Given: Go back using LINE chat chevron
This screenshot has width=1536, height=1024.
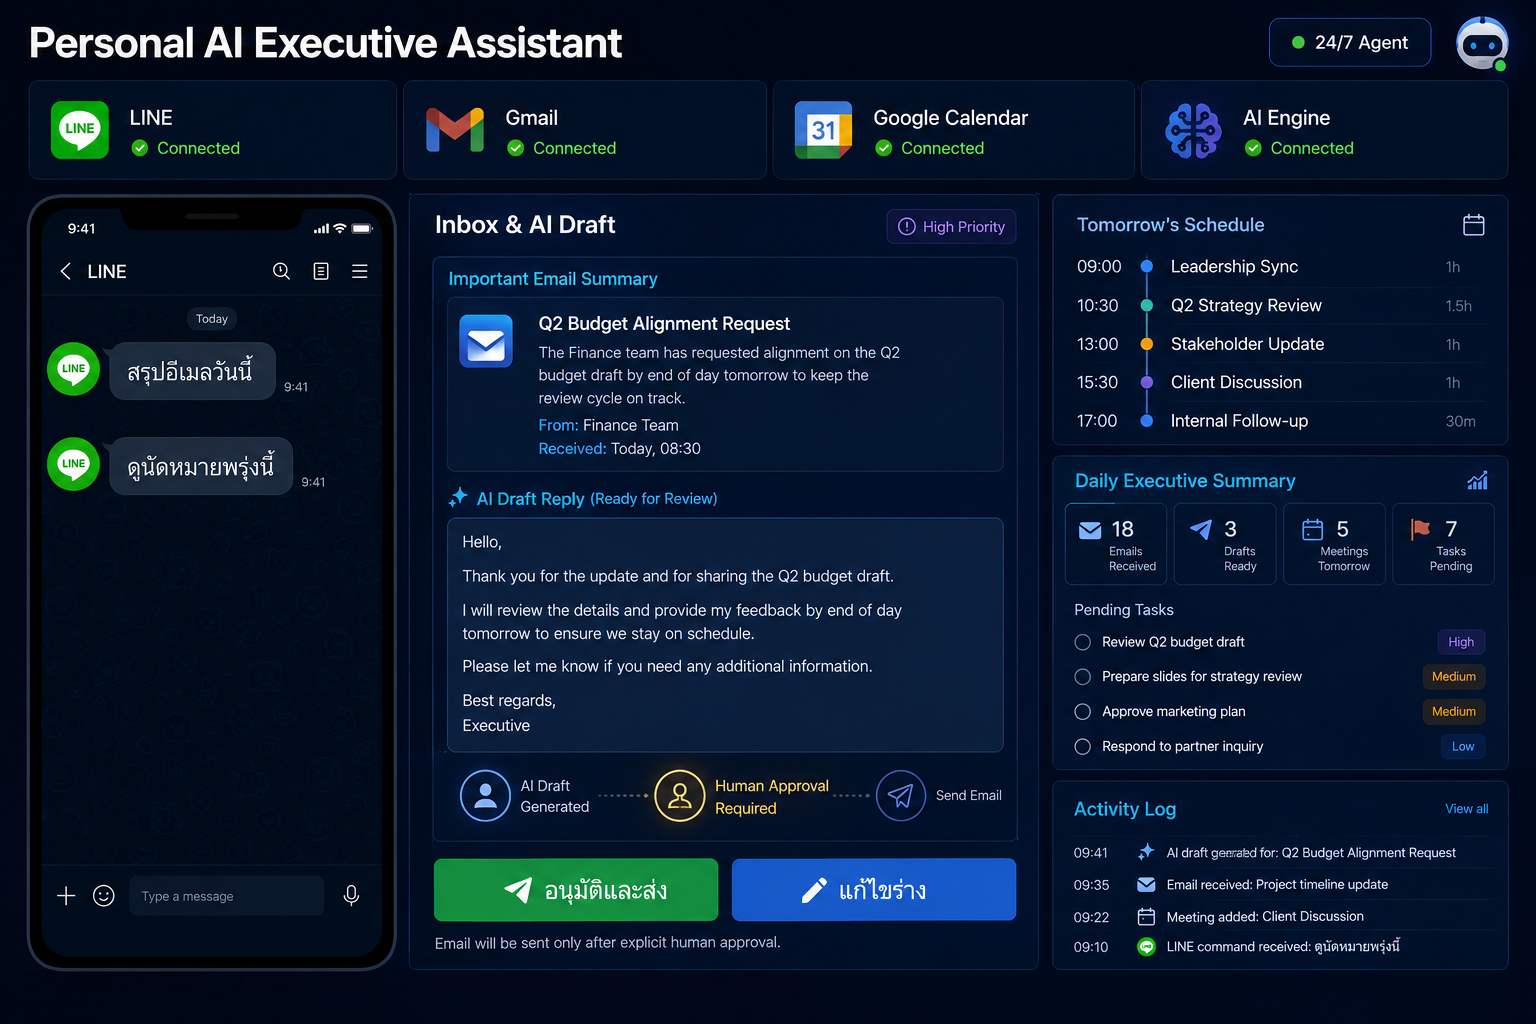Looking at the screenshot, I should click(x=66, y=271).
